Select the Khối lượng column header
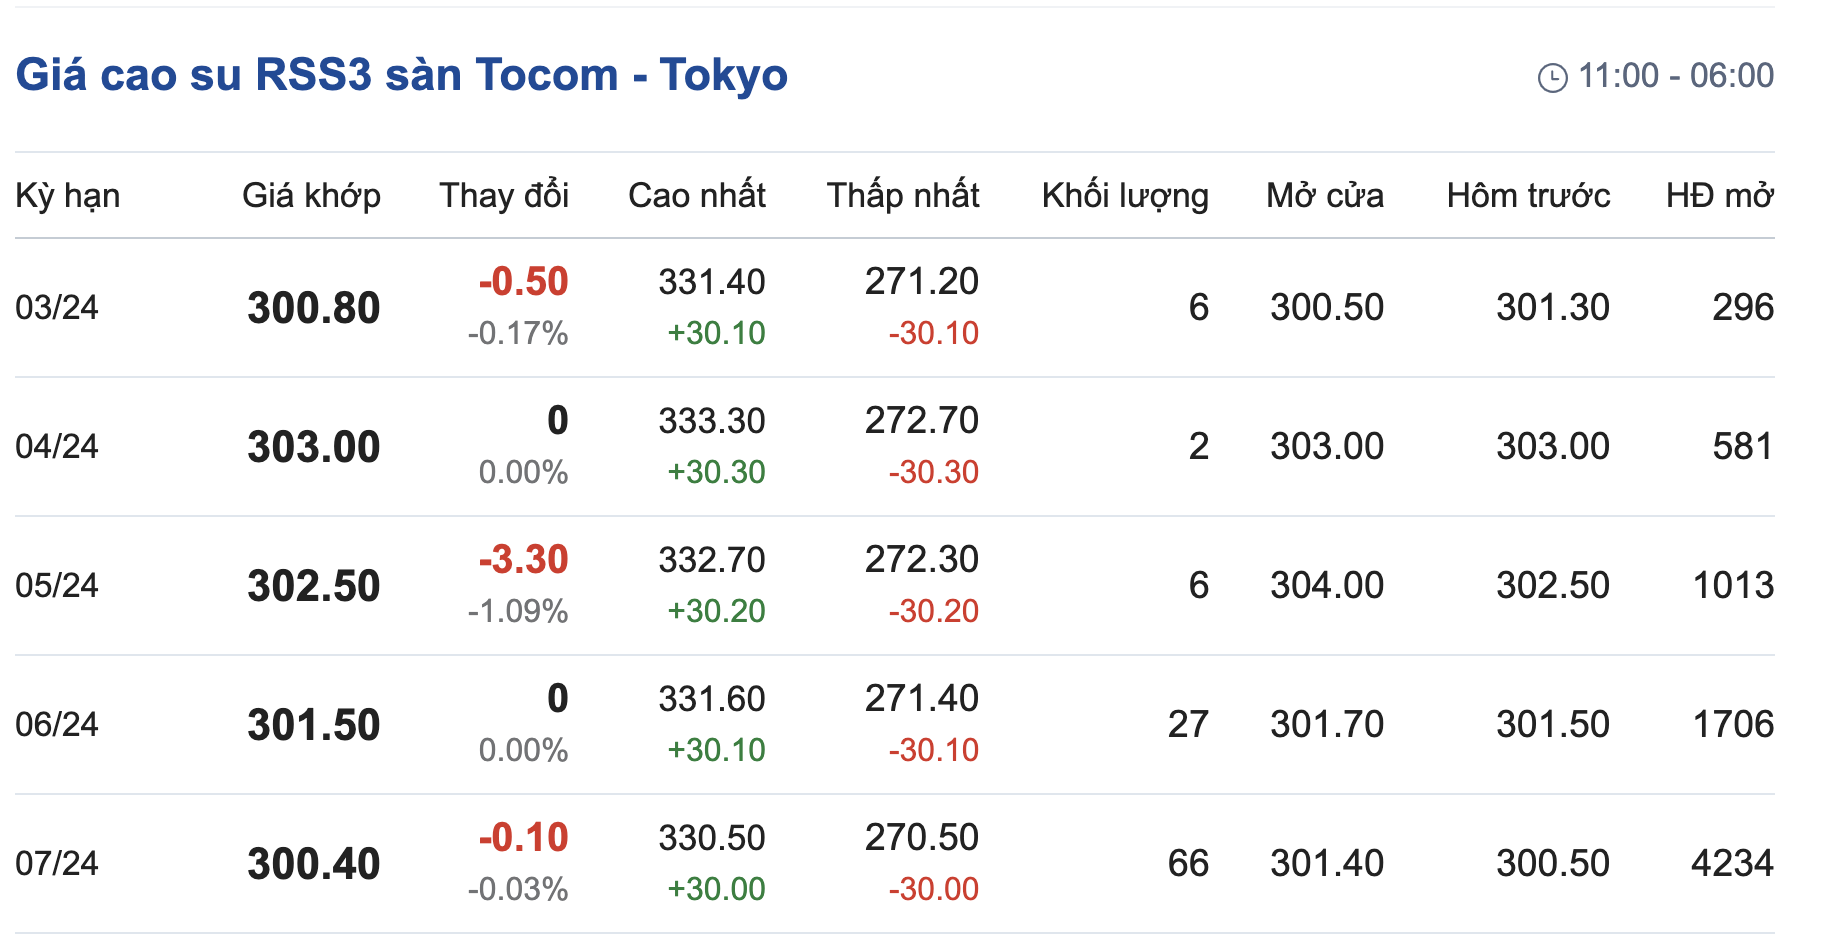This screenshot has height=938, width=1828. pyautogui.click(x=1124, y=196)
